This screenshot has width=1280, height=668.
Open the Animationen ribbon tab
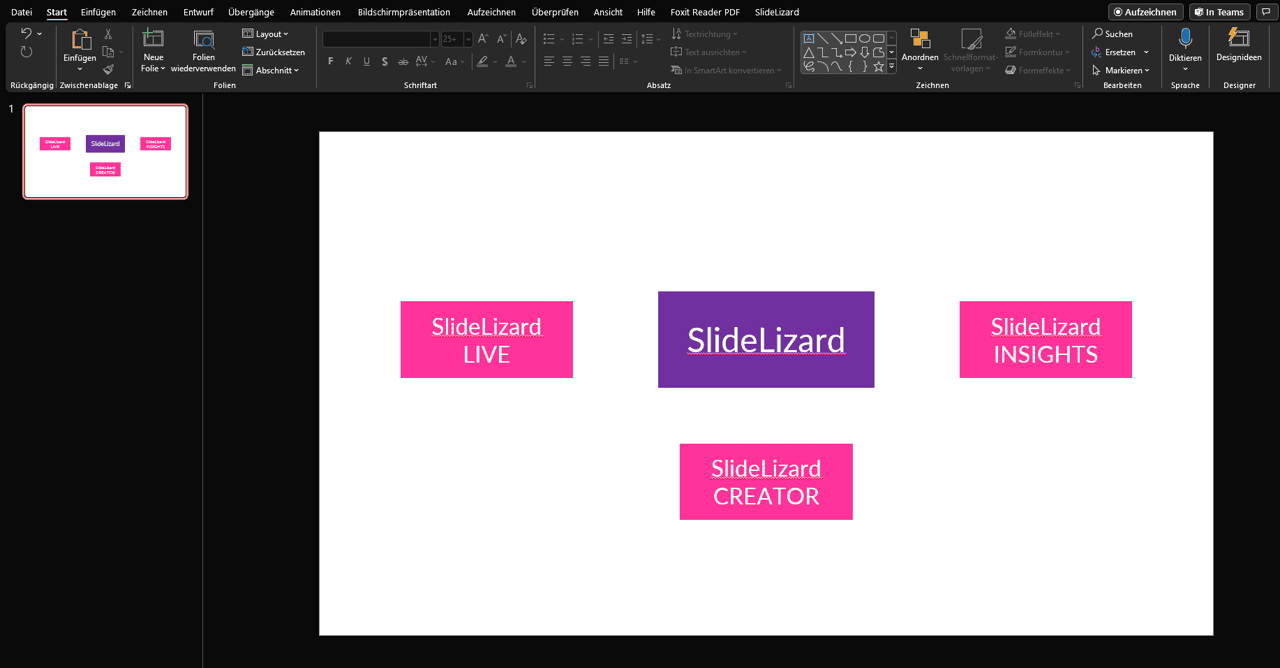click(x=315, y=12)
